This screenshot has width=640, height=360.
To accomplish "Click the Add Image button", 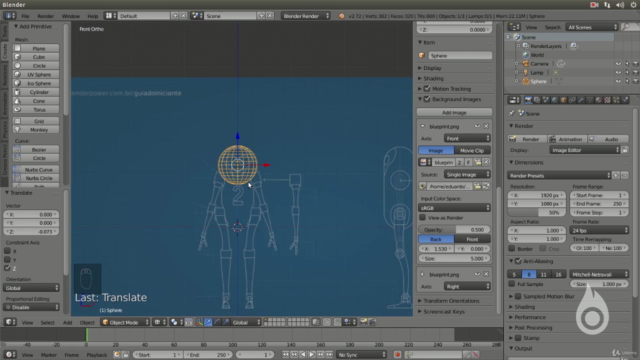I will [454, 112].
